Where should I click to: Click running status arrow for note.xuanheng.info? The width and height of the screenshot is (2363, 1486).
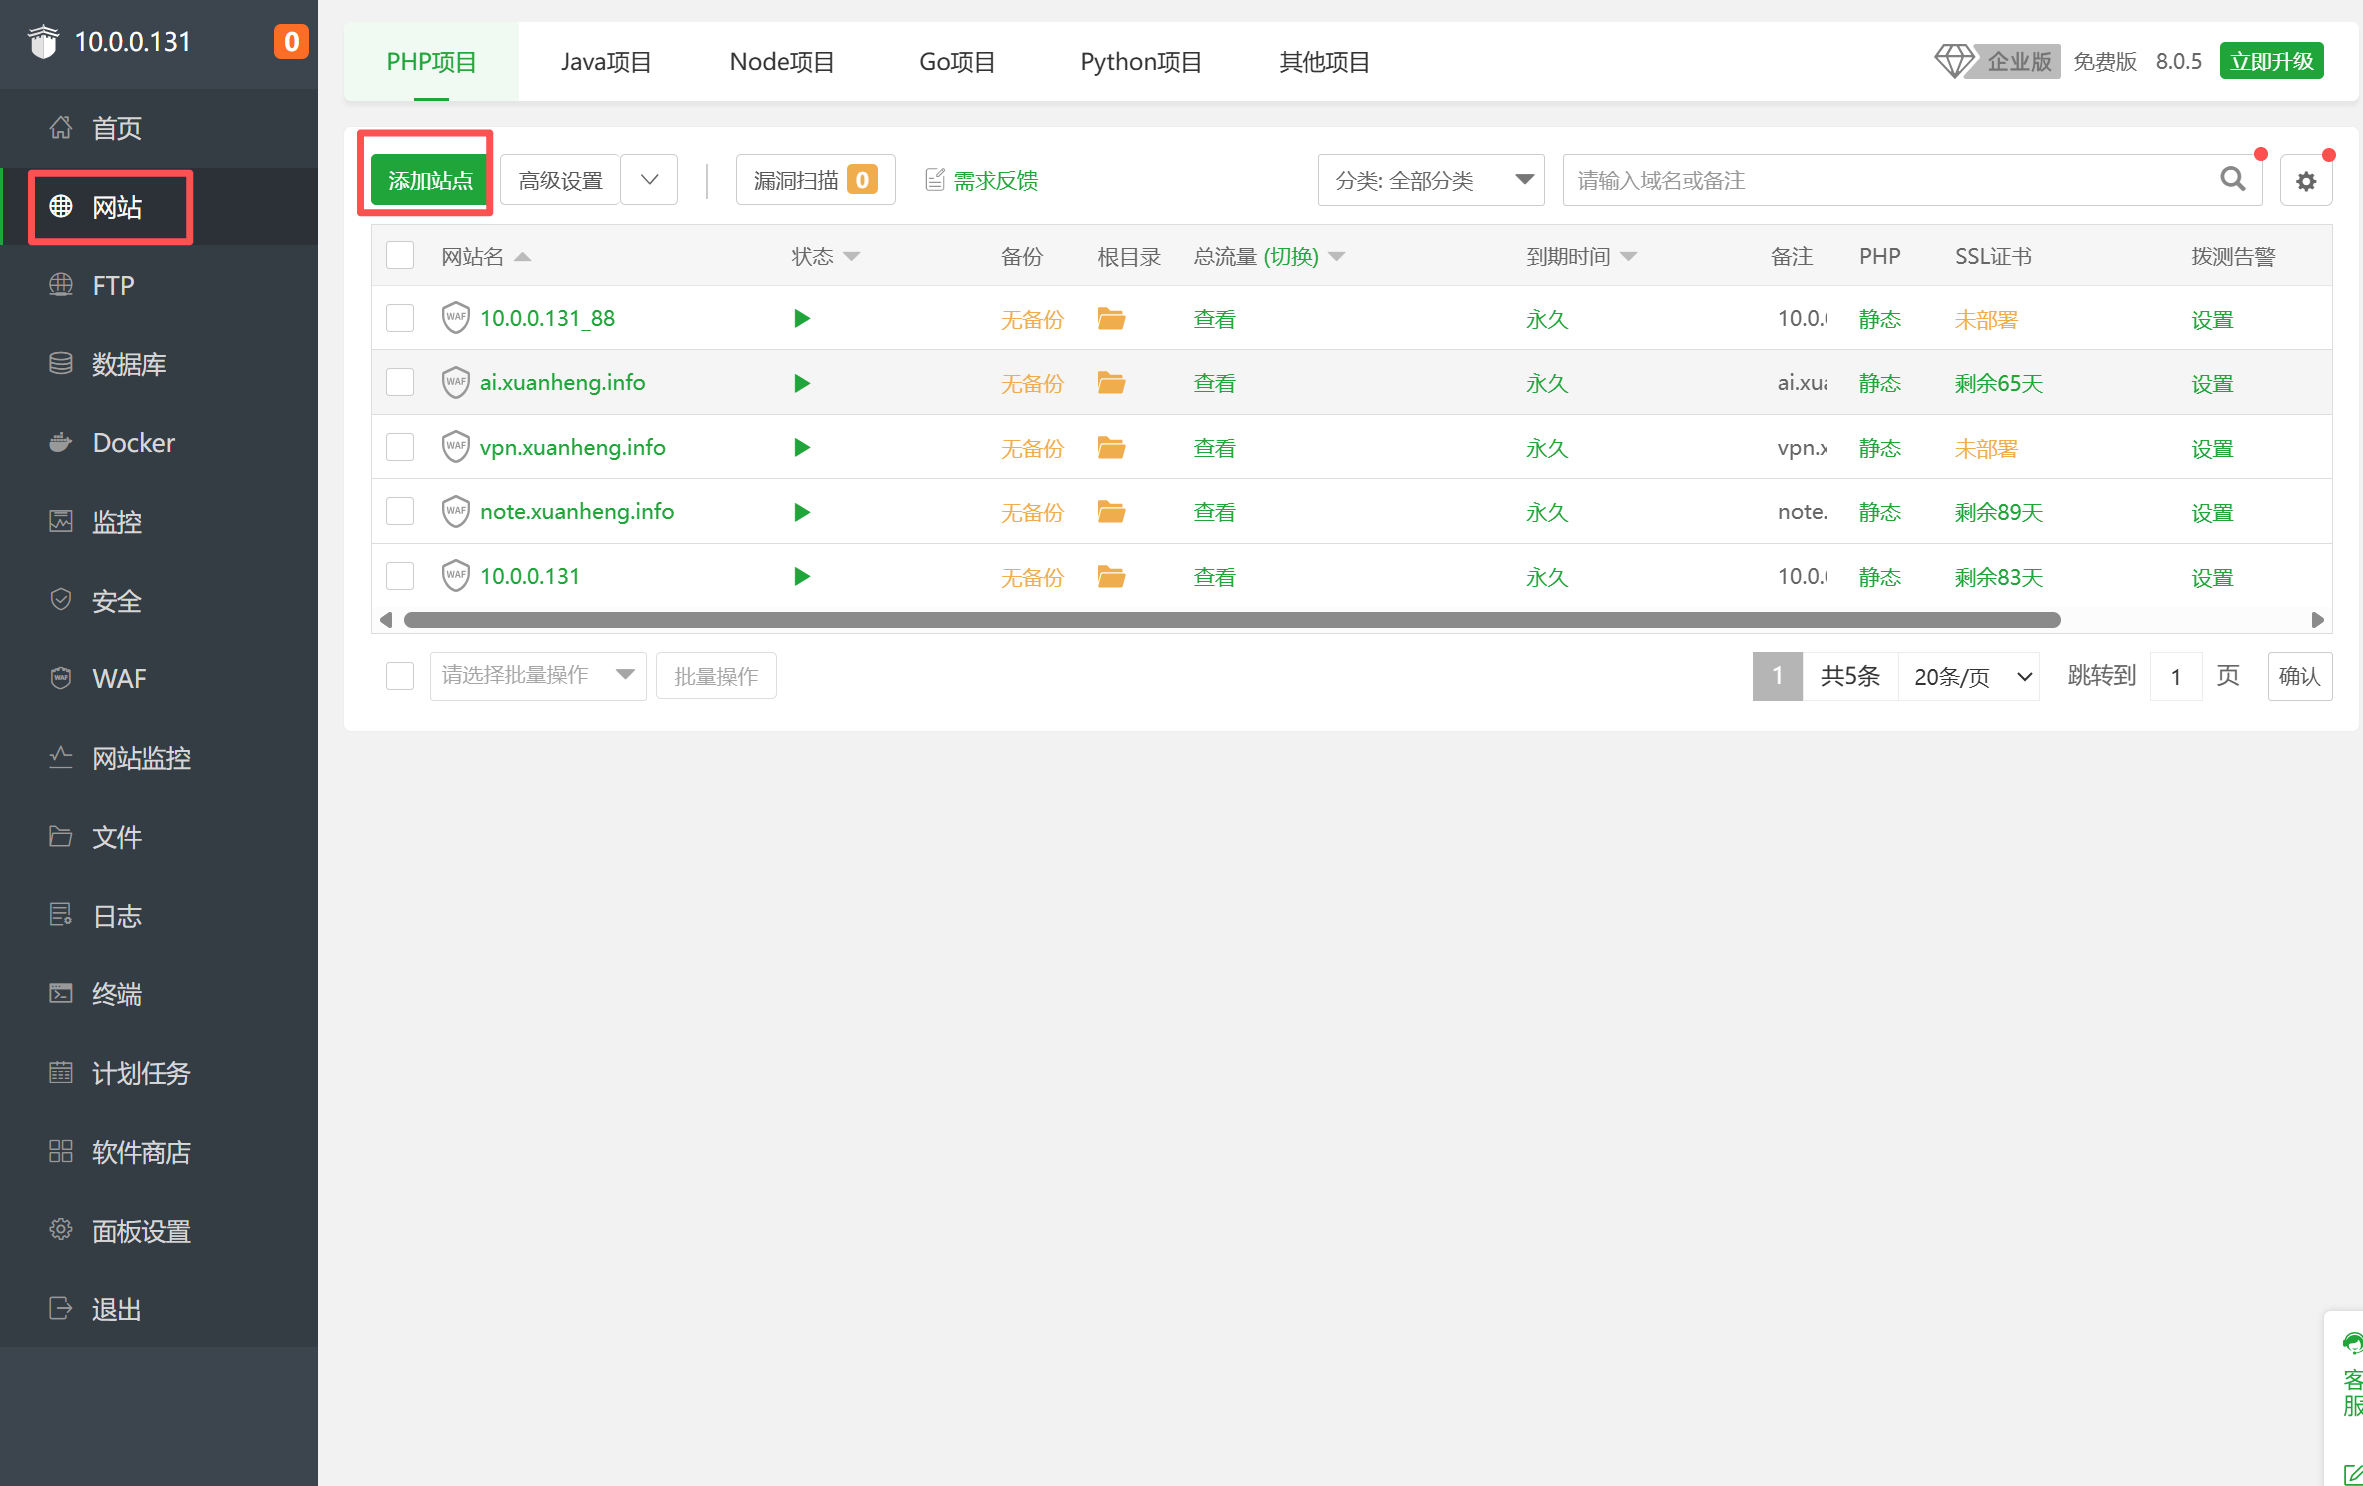[x=801, y=512]
